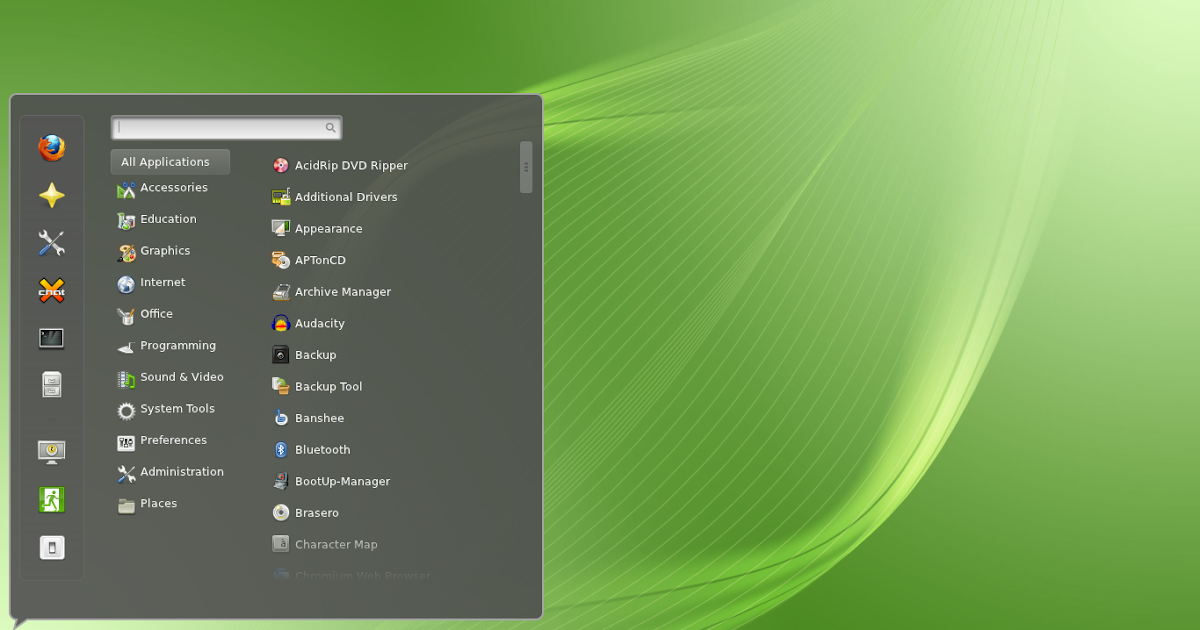The height and width of the screenshot is (630, 1200).
Task: Open the wrench-and-screwdriver icon in favorites sidebar
Action: [x=52, y=243]
